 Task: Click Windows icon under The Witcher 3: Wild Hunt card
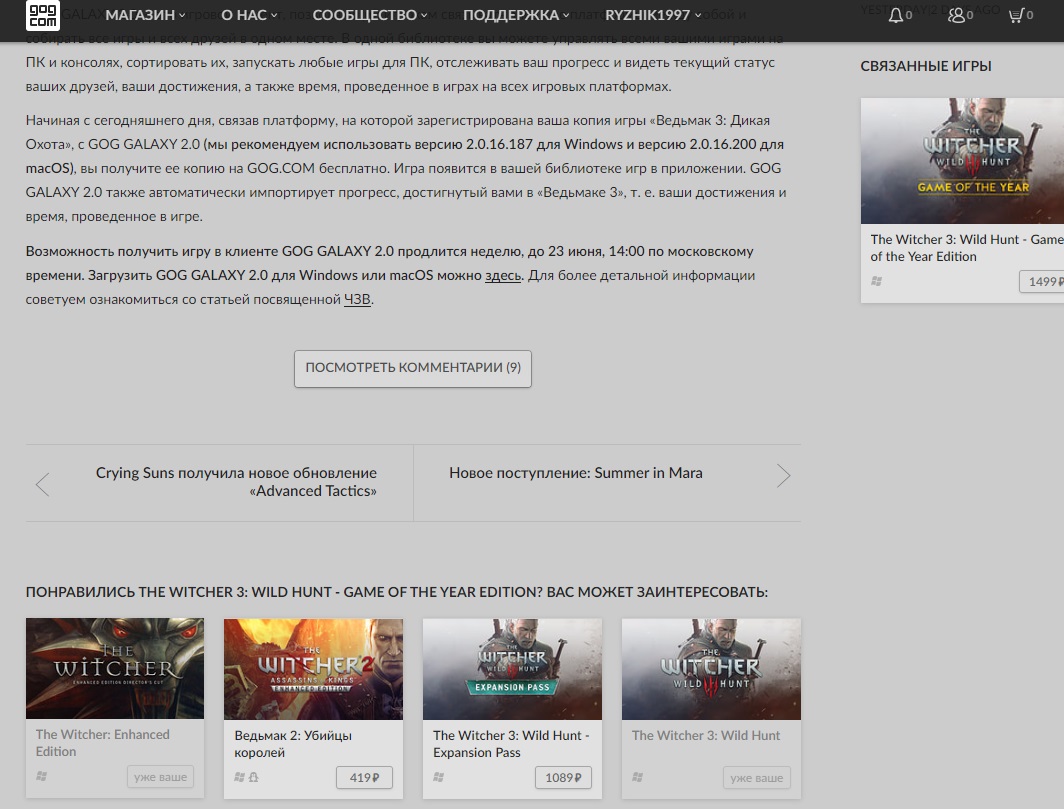637,777
